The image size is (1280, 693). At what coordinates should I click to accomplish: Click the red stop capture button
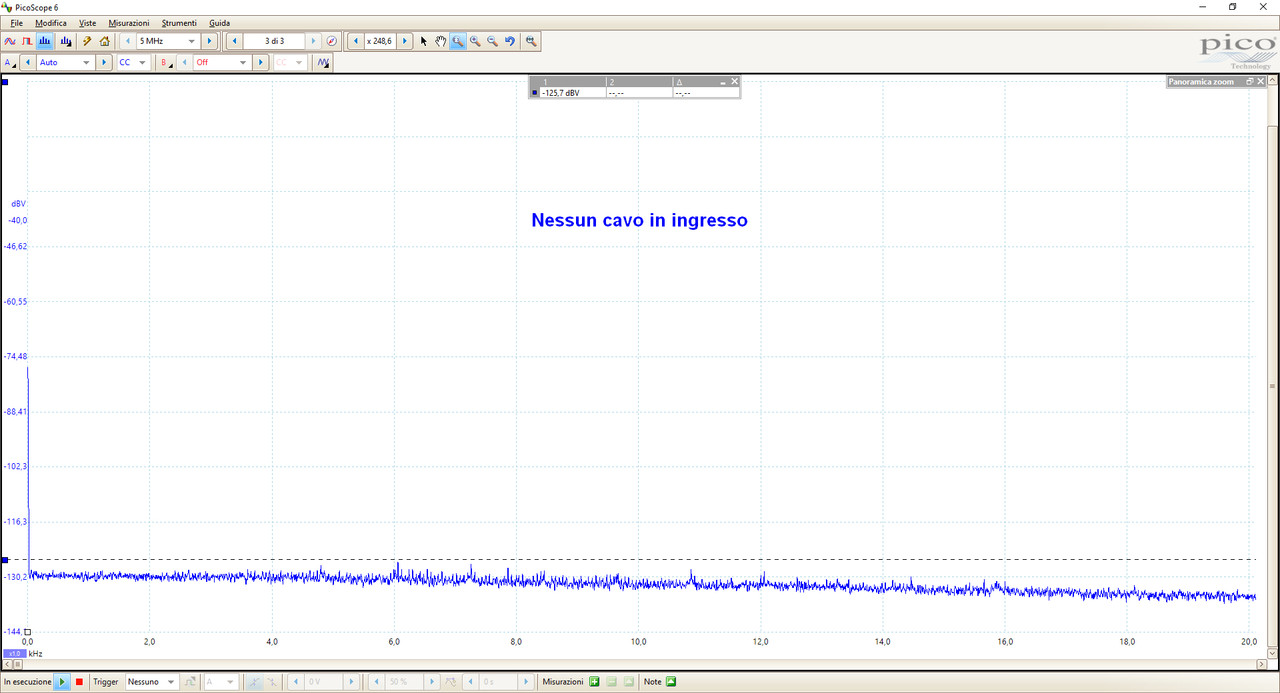point(79,682)
